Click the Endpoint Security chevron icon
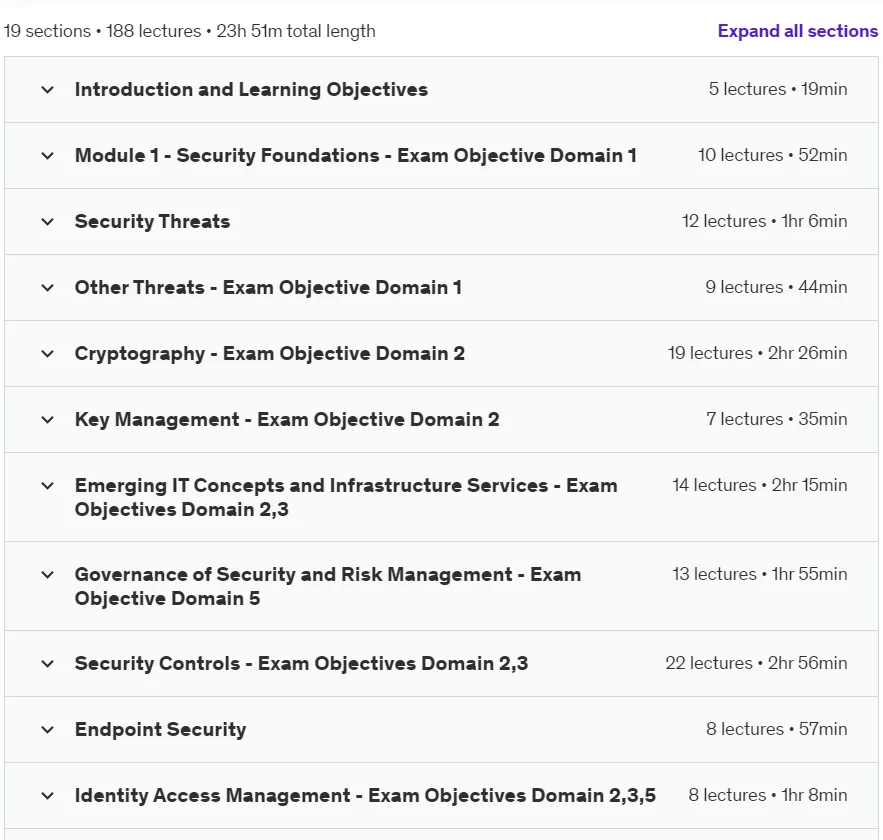This screenshot has width=883, height=840. coord(48,730)
